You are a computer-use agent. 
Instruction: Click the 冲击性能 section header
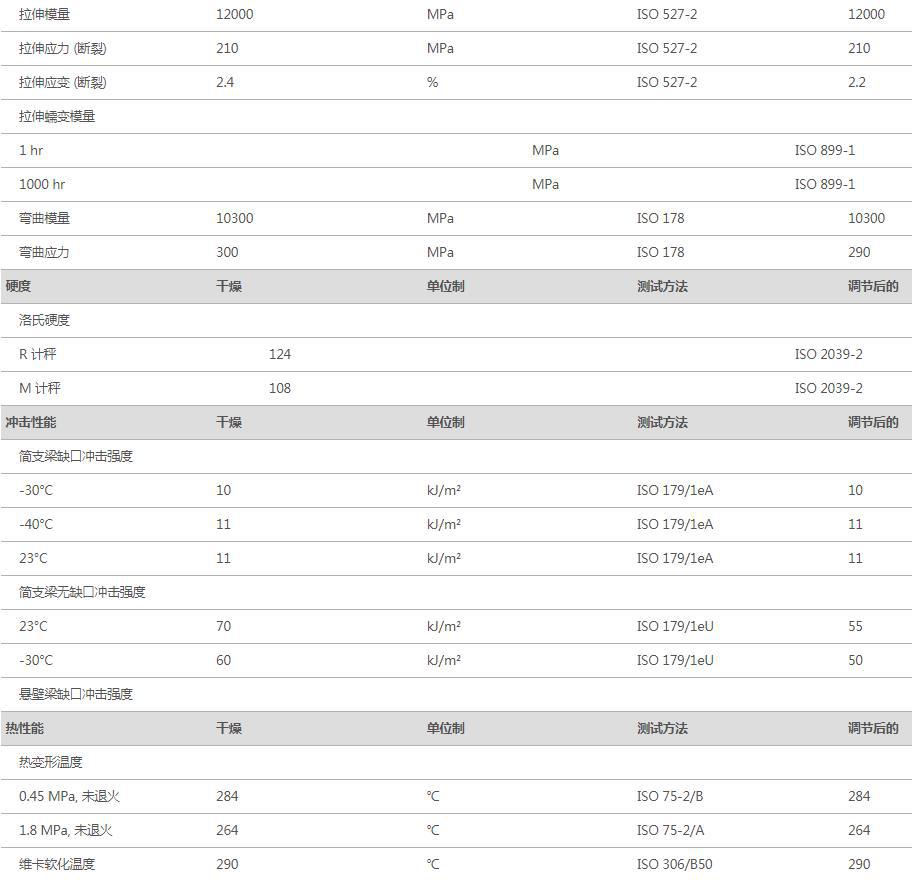pyautogui.click(x=31, y=422)
